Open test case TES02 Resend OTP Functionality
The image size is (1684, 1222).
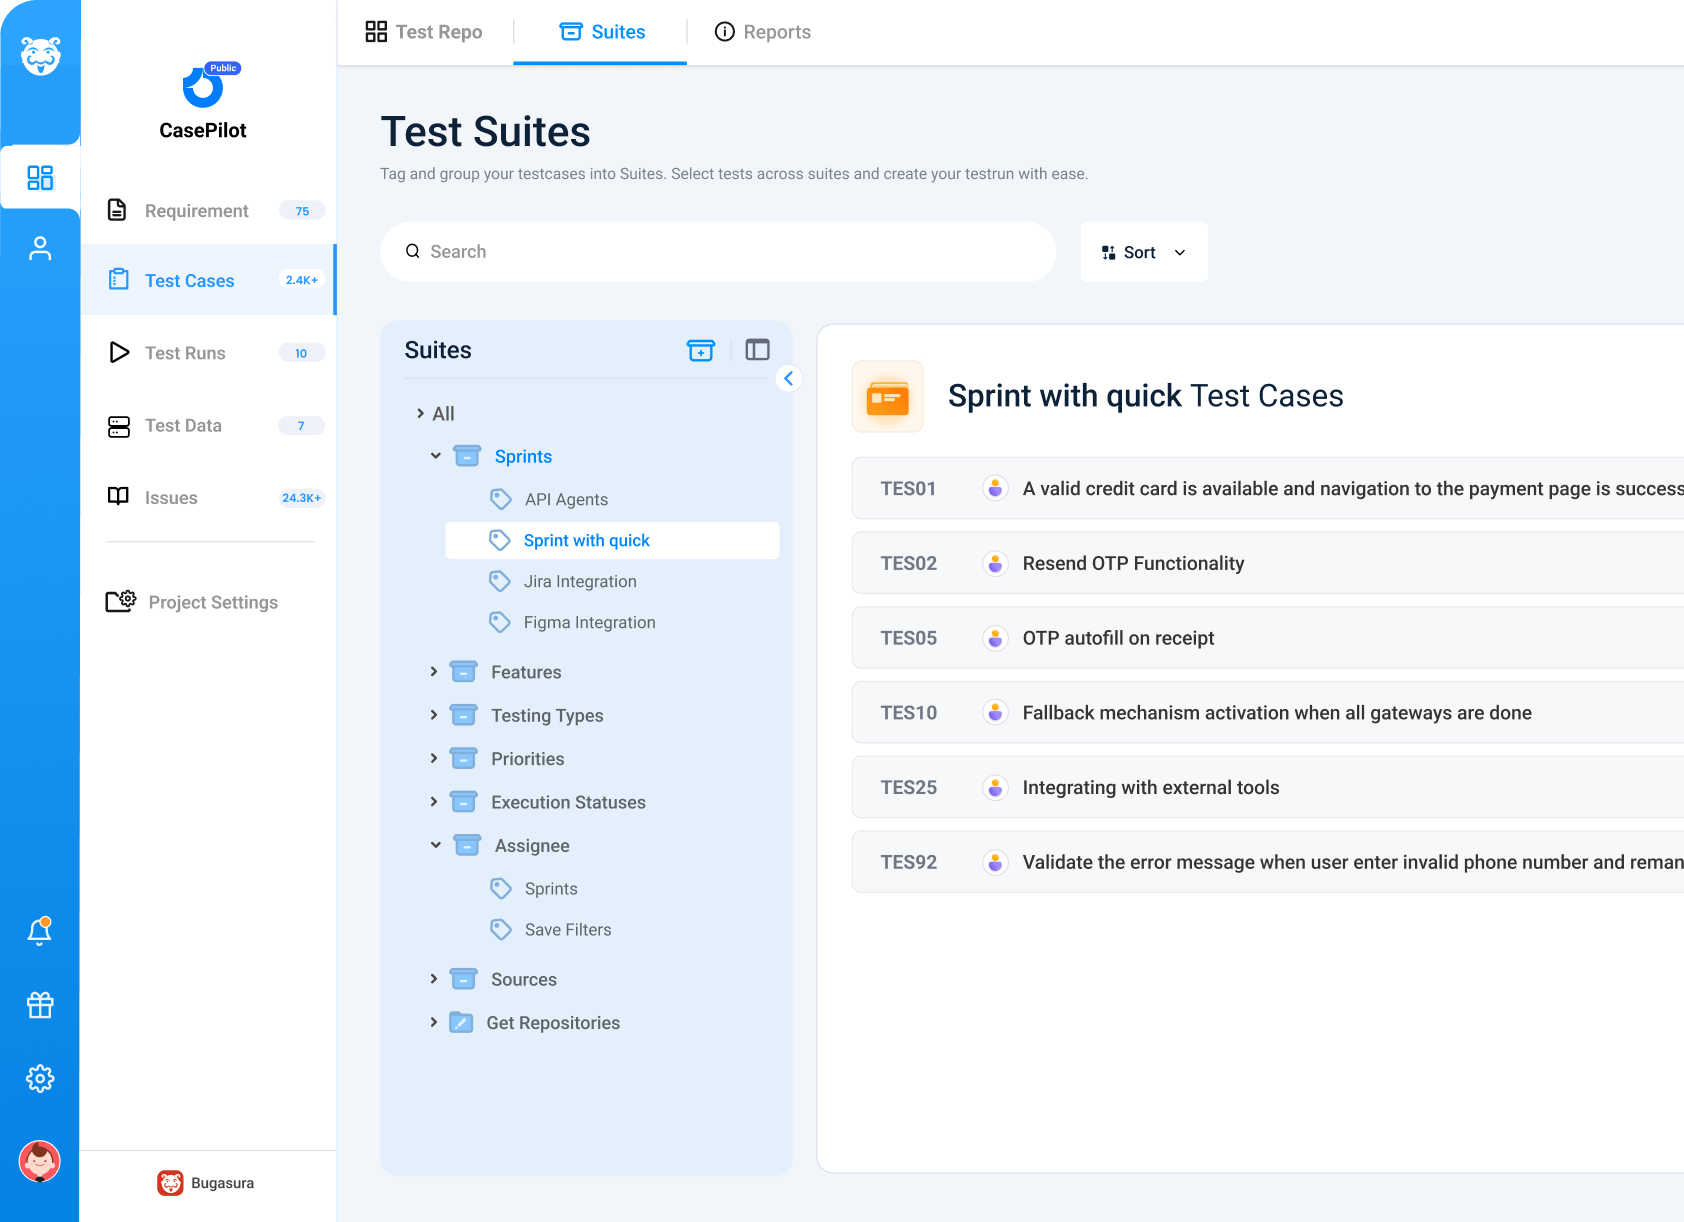[x=1133, y=563]
